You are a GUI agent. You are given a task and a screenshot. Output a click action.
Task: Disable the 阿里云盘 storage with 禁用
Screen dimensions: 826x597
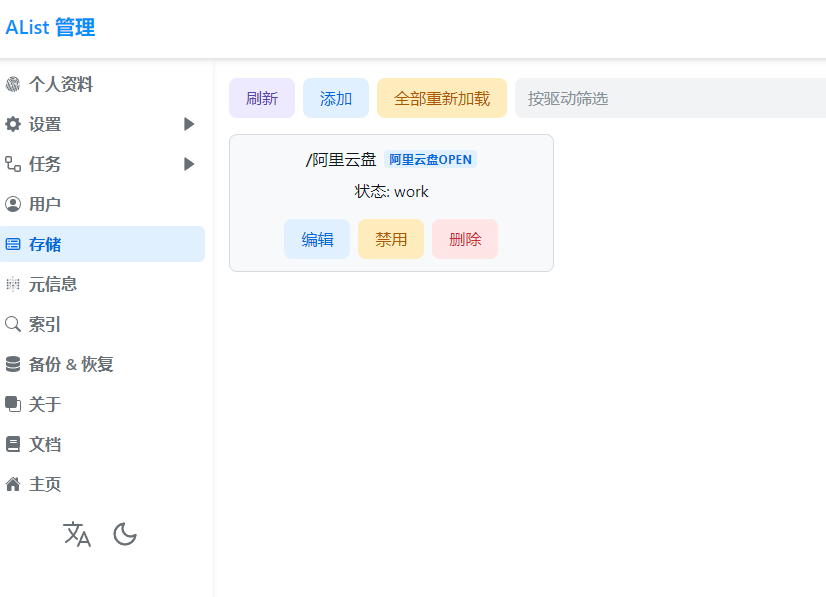[391, 239]
